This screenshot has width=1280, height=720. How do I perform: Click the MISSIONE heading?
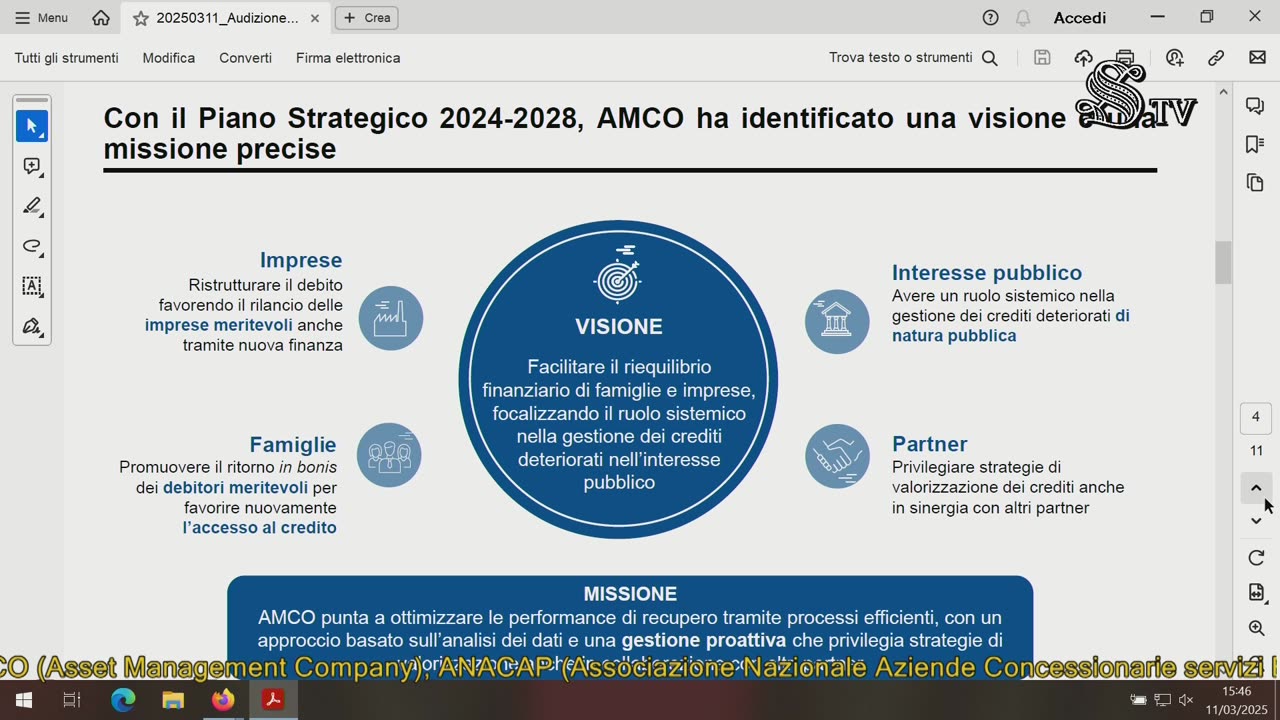[x=630, y=594]
